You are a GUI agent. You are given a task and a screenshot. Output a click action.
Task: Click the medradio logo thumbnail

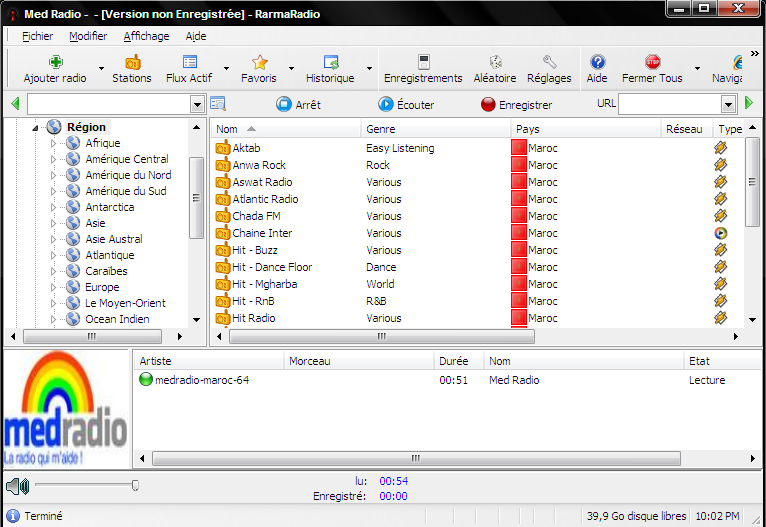click(66, 408)
